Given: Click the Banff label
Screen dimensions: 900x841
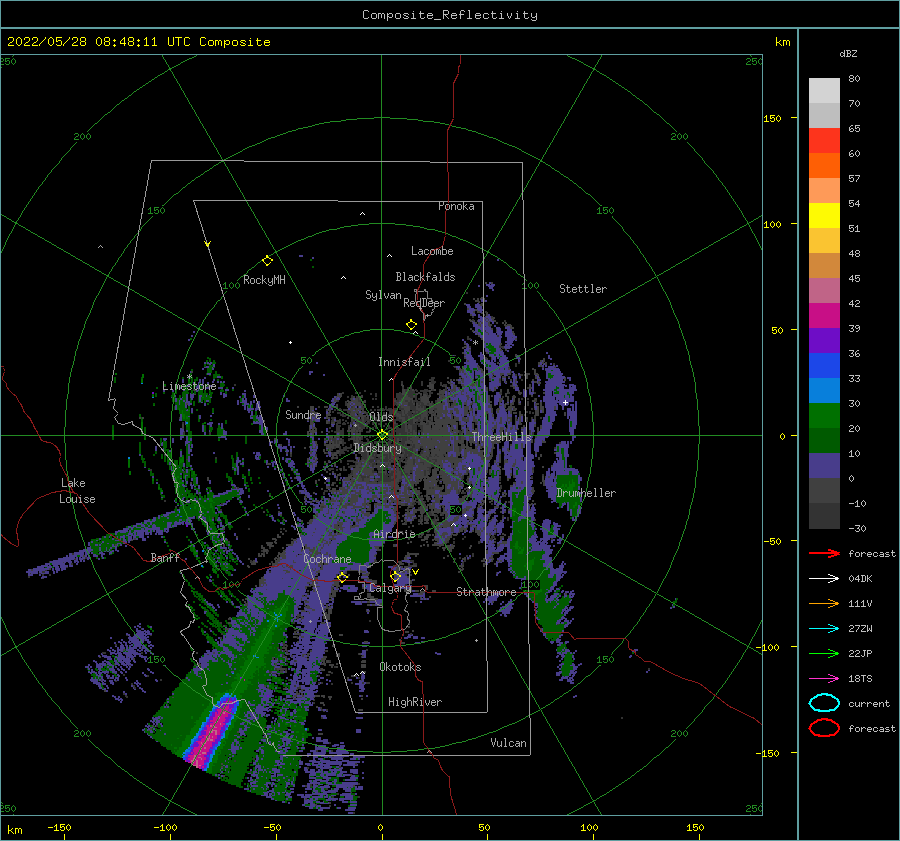Looking at the screenshot, I should coord(165,557).
